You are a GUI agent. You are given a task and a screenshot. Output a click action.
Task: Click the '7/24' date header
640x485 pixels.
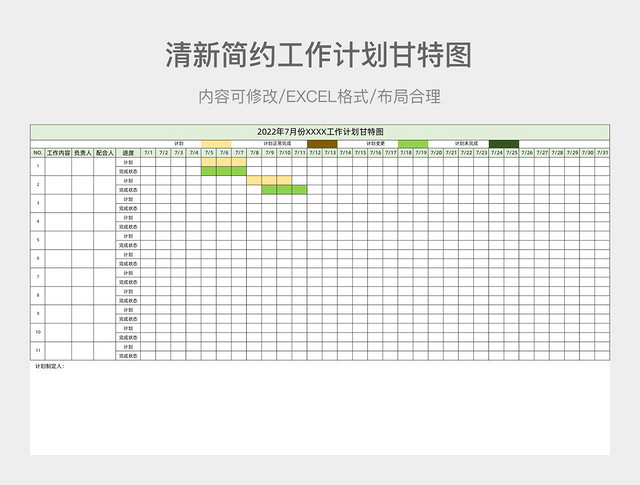pos(496,153)
